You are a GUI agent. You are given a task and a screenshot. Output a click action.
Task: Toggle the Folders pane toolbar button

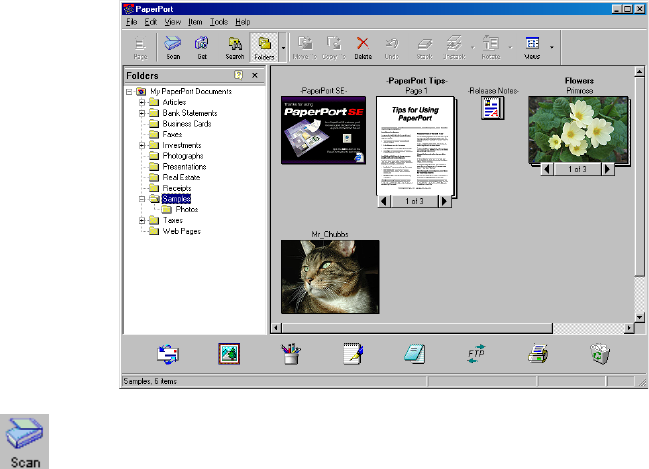(264, 46)
